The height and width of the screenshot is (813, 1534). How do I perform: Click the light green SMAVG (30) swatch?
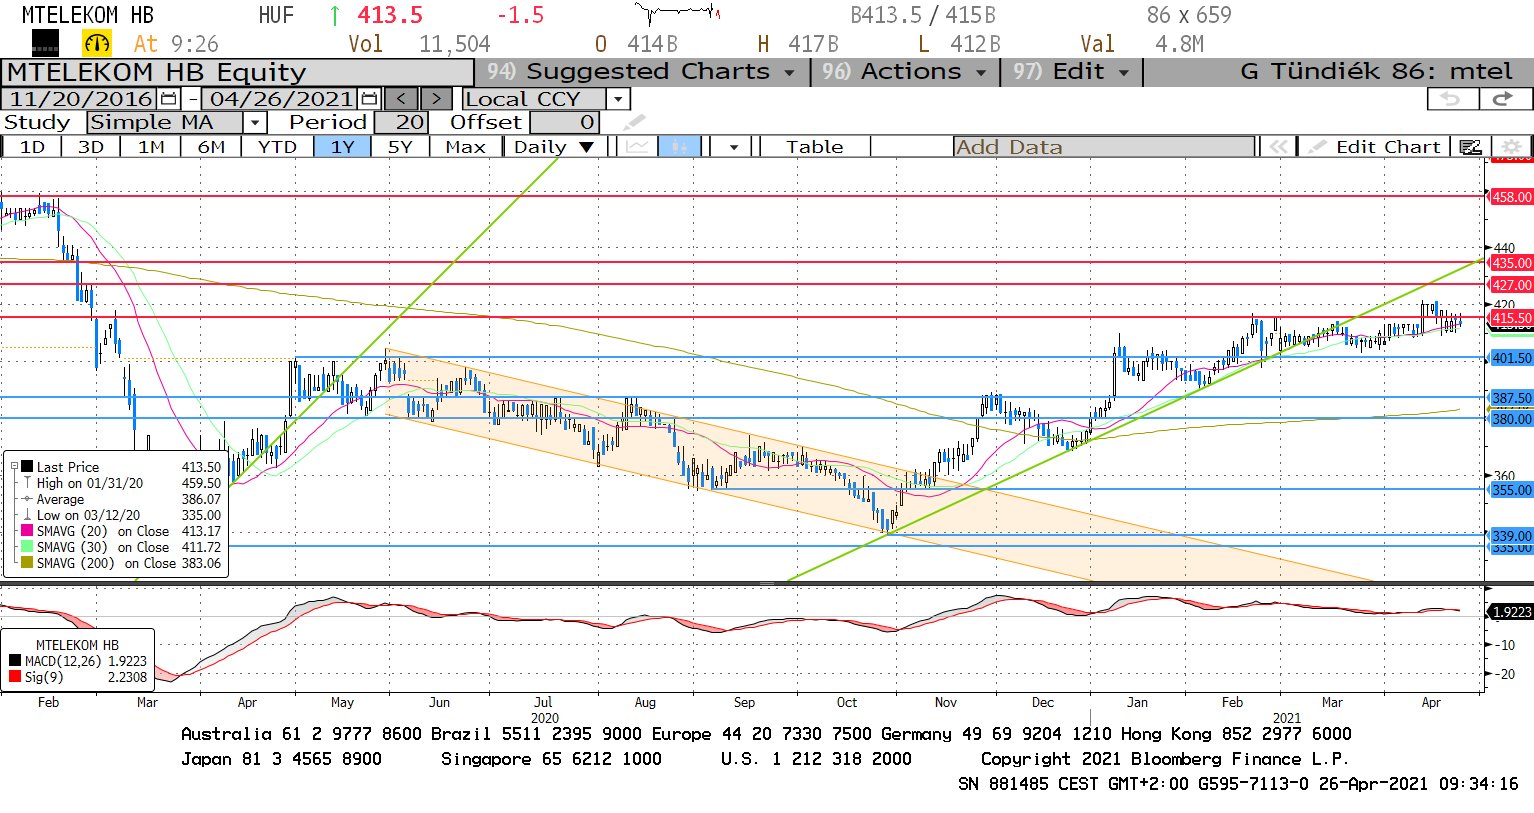pos(27,547)
